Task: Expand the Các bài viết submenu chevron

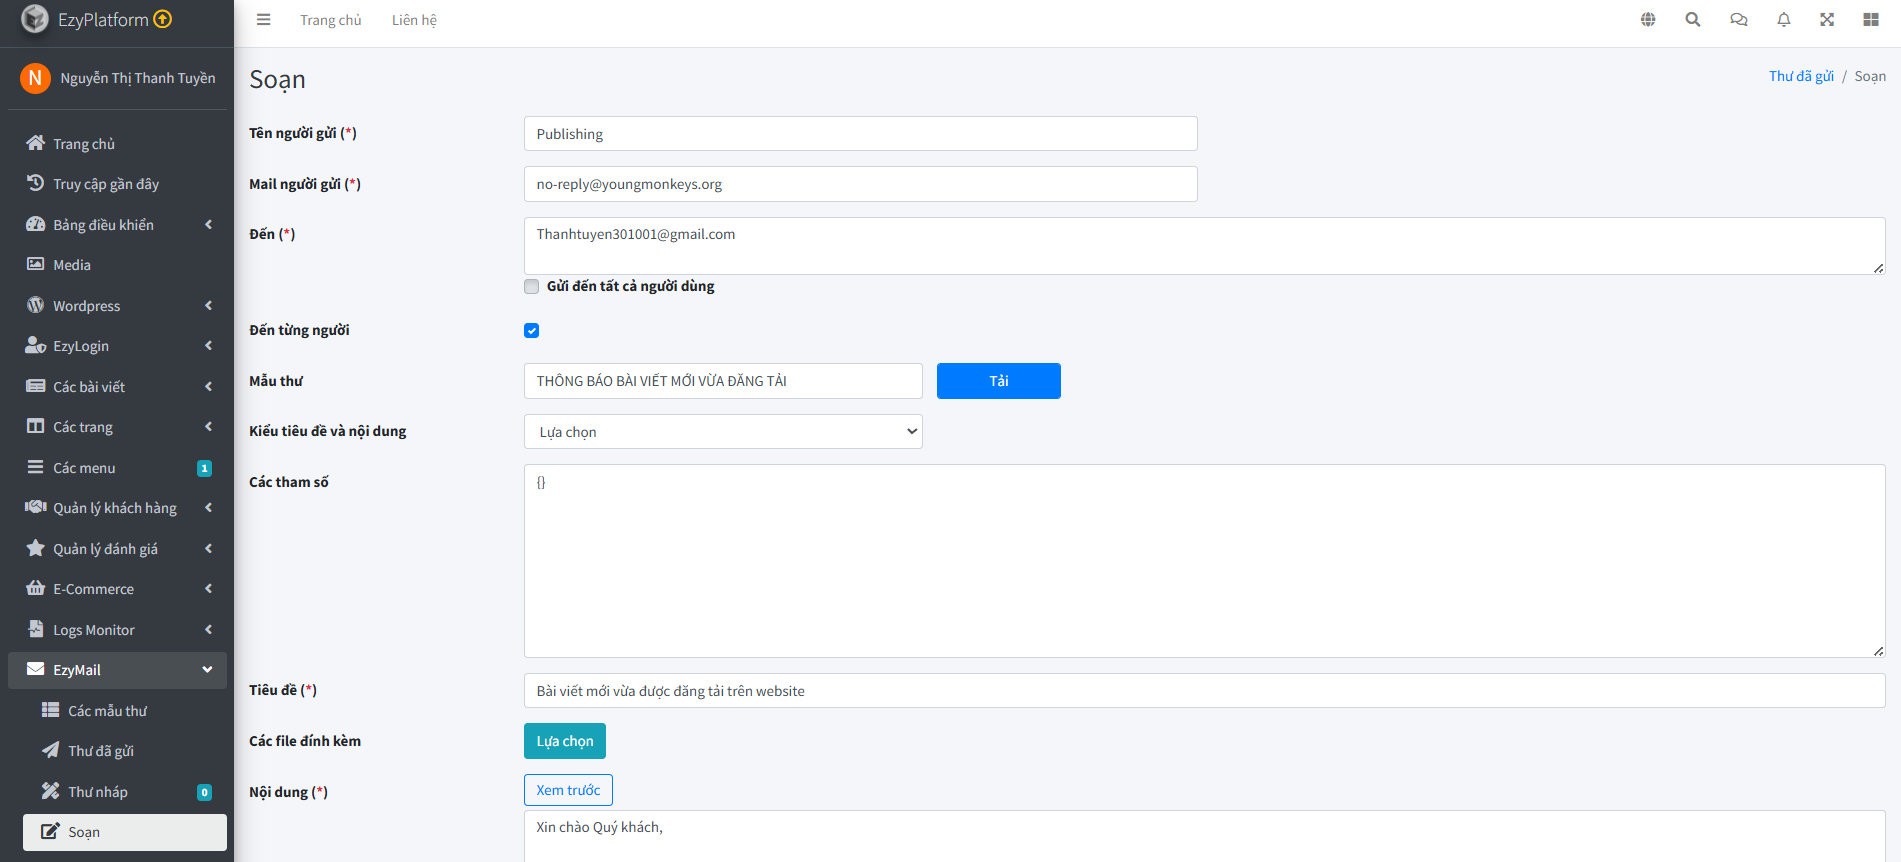Action: point(208,387)
